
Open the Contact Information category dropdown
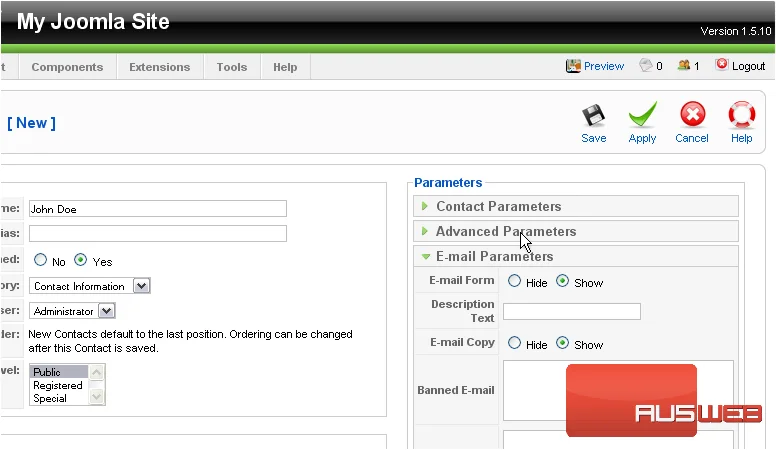click(x=90, y=286)
